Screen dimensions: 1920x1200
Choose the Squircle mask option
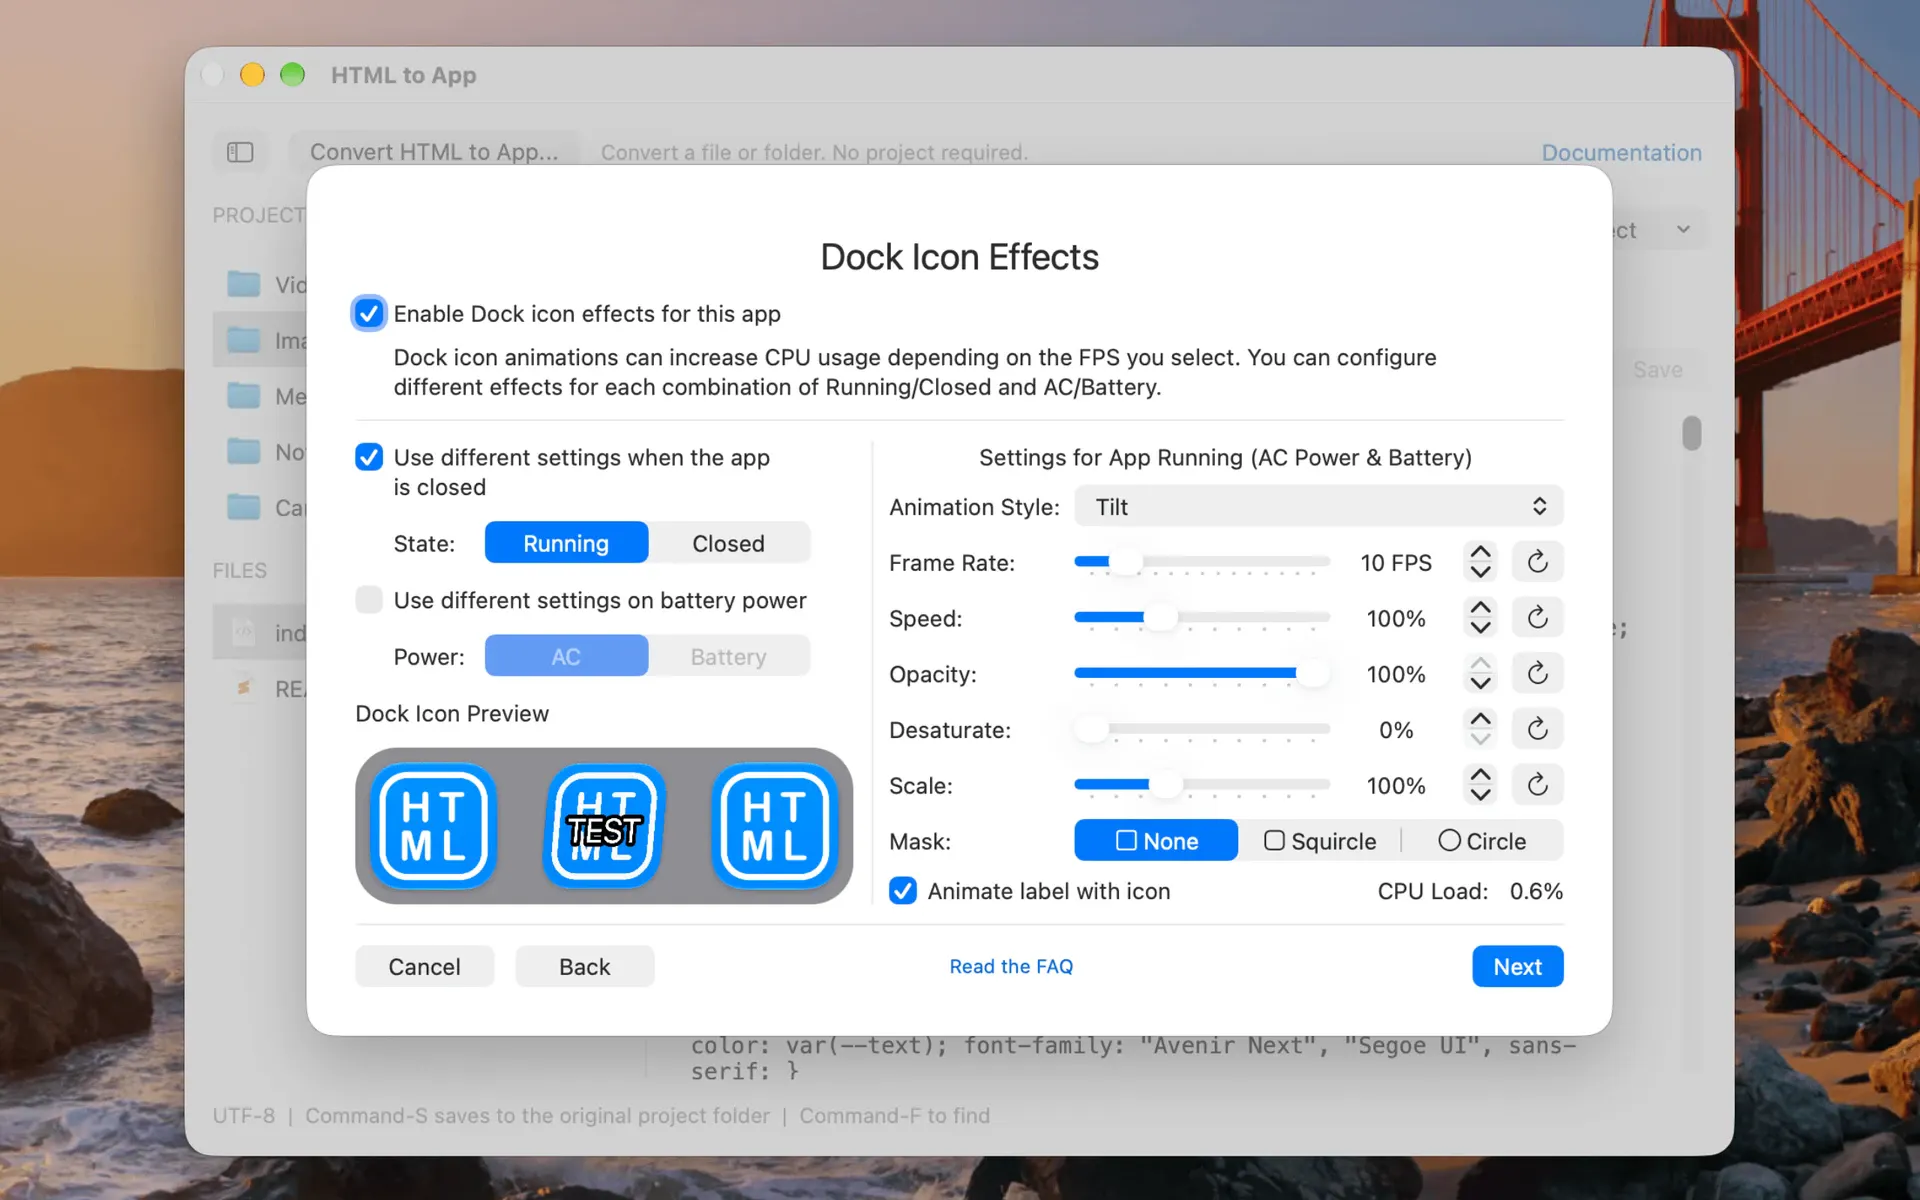(x=1320, y=841)
